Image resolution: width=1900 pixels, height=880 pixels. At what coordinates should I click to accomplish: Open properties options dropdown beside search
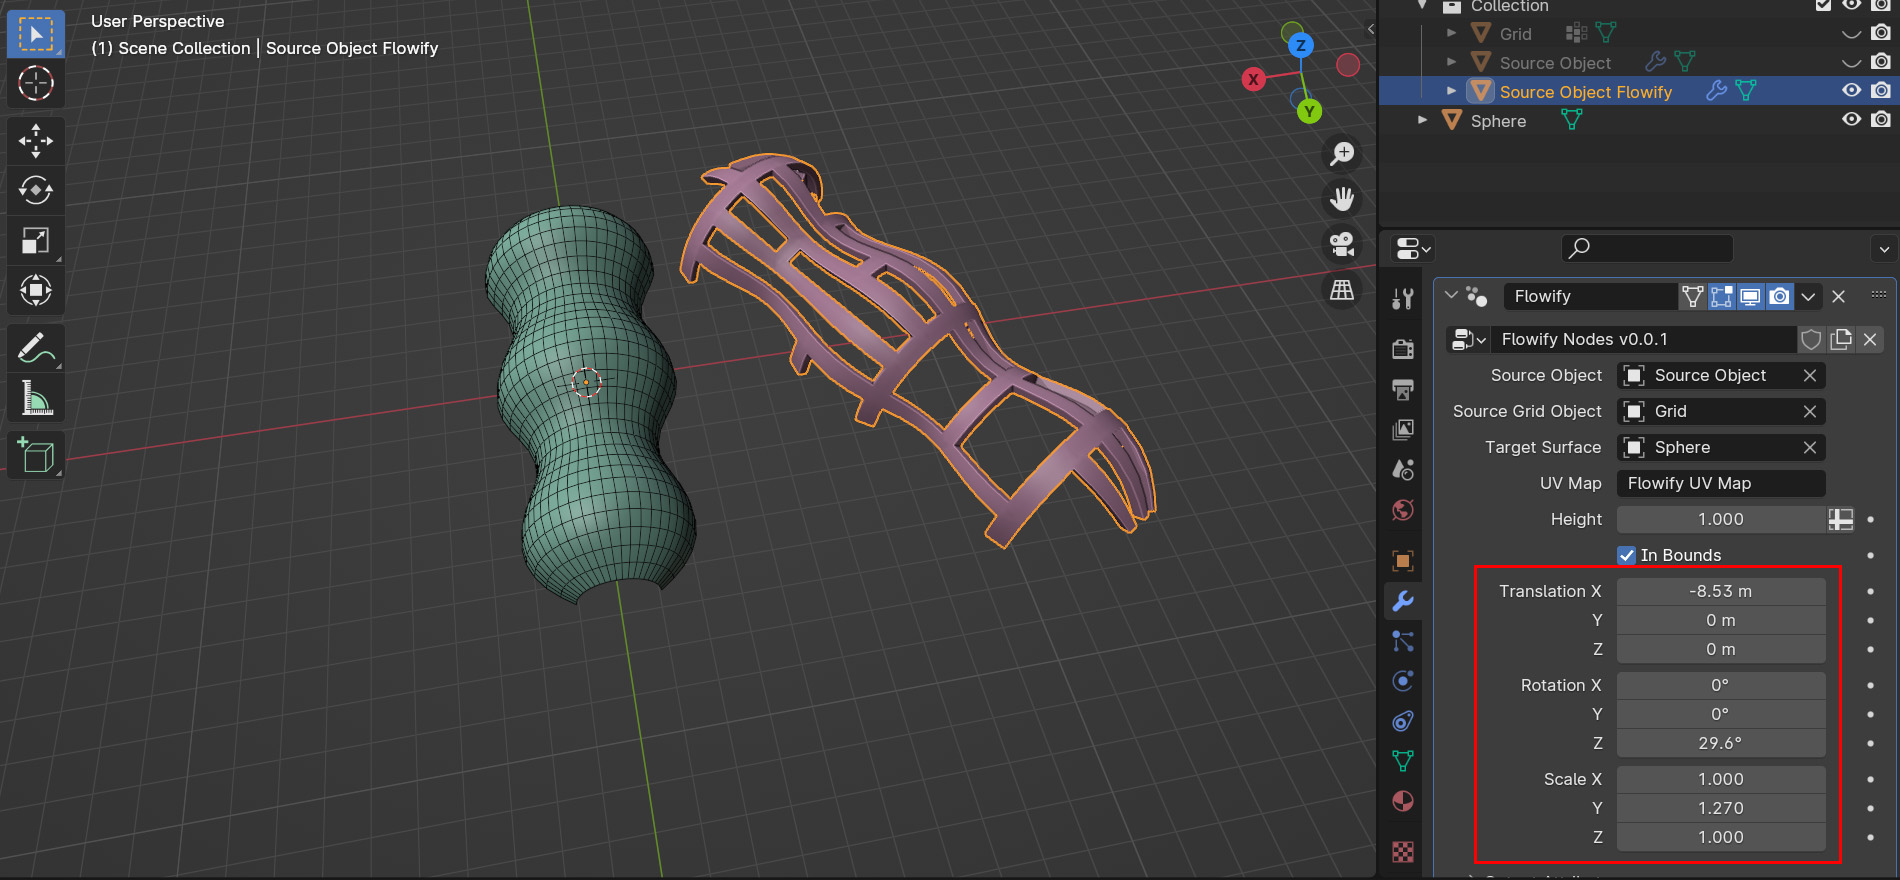pyautogui.click(x=1884, y=248)
